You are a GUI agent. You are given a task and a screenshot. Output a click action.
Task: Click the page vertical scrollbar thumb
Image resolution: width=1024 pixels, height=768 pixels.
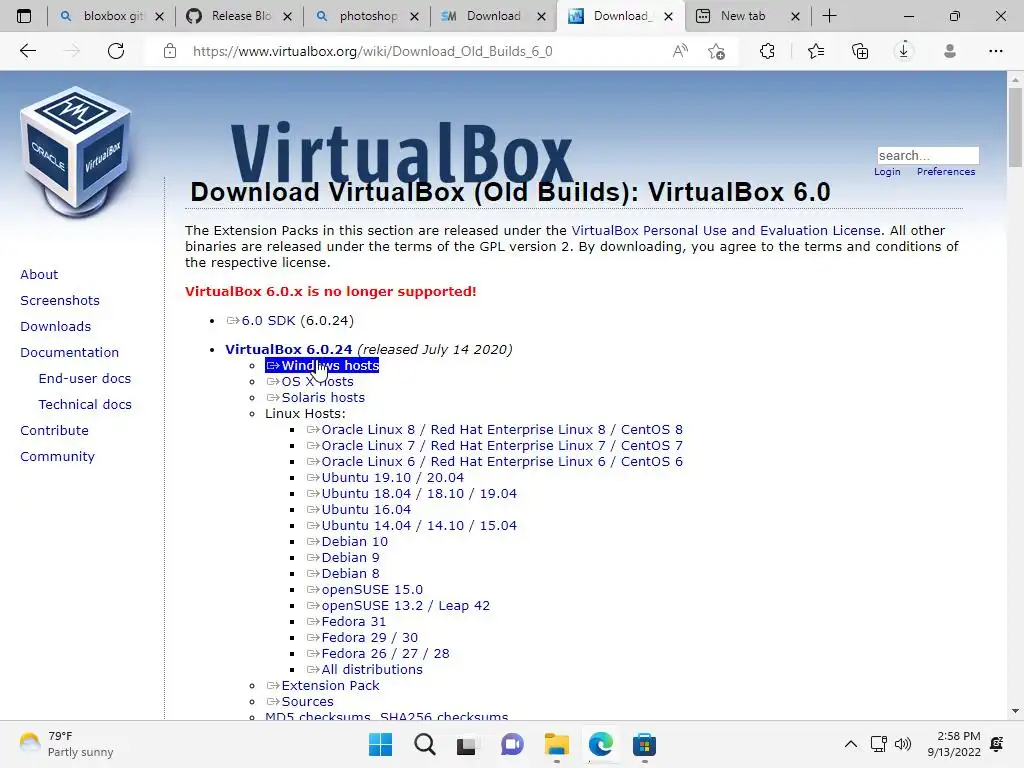[x=1015, y=127]
